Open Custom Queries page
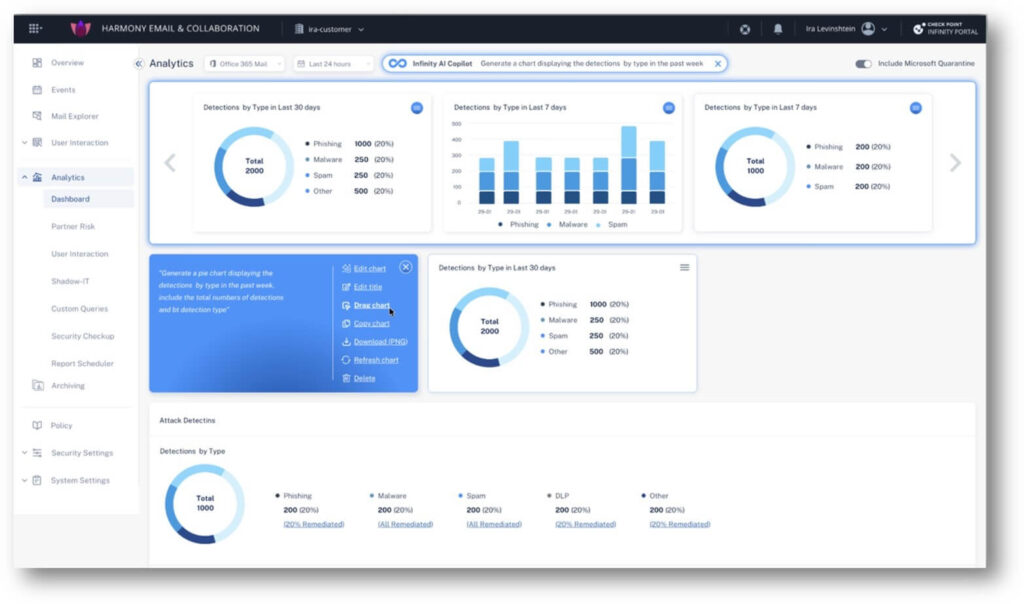Screen dimensions: 1024x604 80,309
